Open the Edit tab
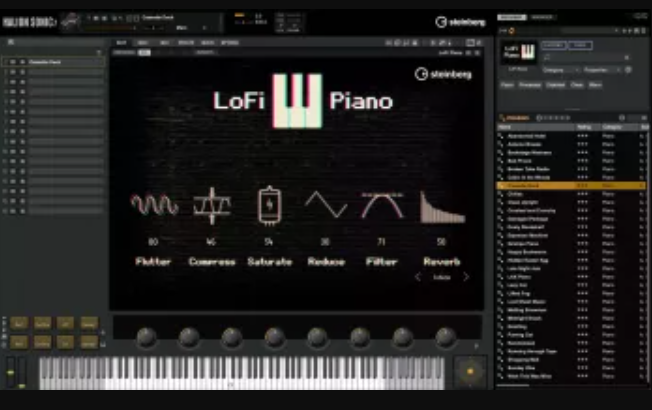This screenshot has height=410, width=652. coord(121,43)
